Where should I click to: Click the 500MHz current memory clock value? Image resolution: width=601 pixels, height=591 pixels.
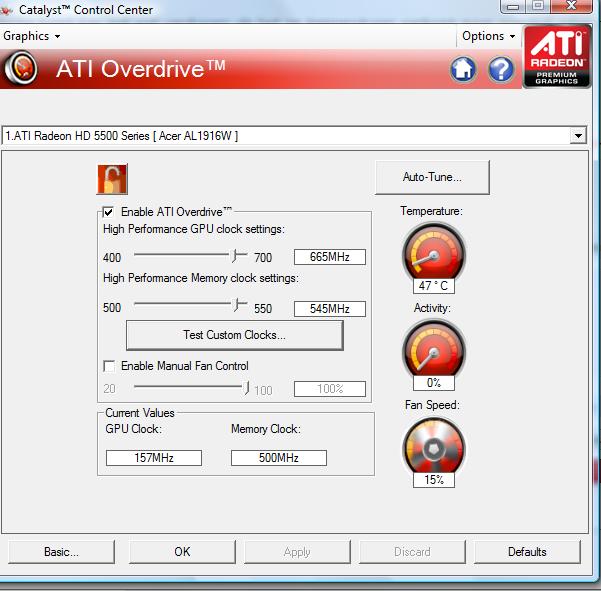(x=279, y=458)
